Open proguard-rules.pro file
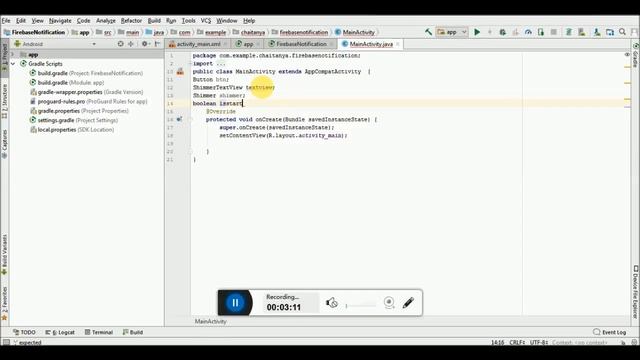This screenshot has width=640, height=360. point(88,101)
